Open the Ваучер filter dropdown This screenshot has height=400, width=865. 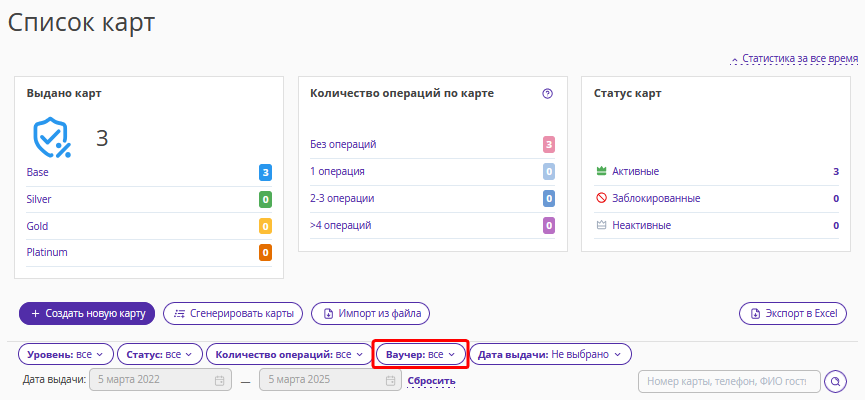tap(421, 354)
